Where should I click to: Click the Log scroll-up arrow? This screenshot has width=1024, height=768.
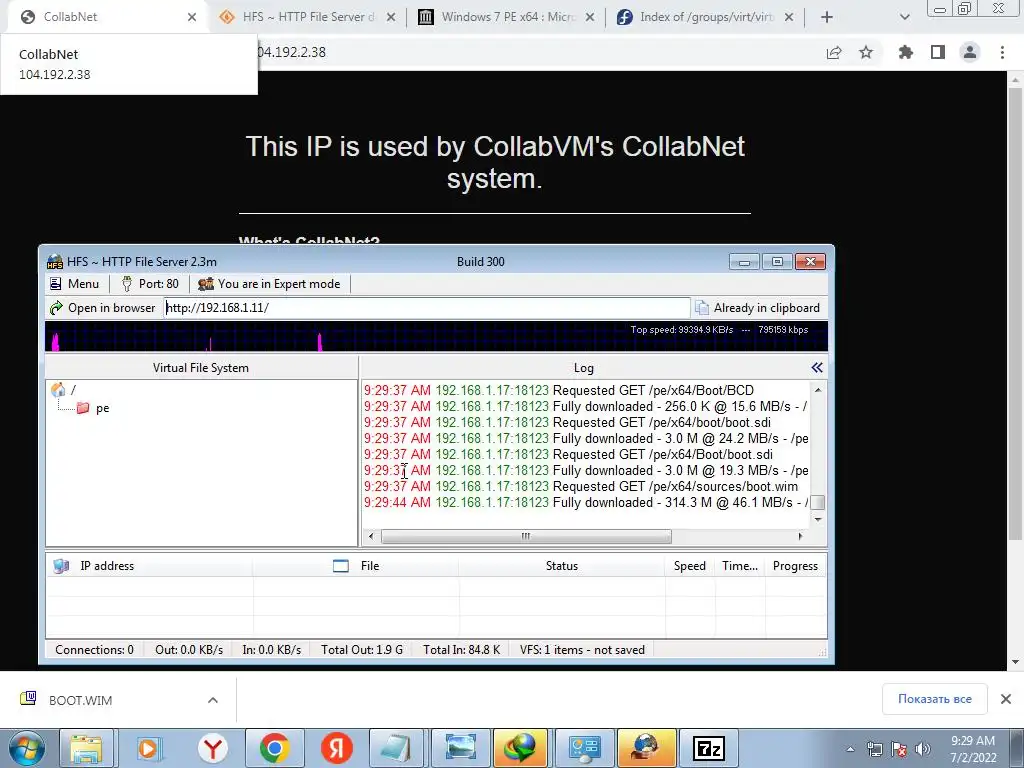tap(818, 390)
